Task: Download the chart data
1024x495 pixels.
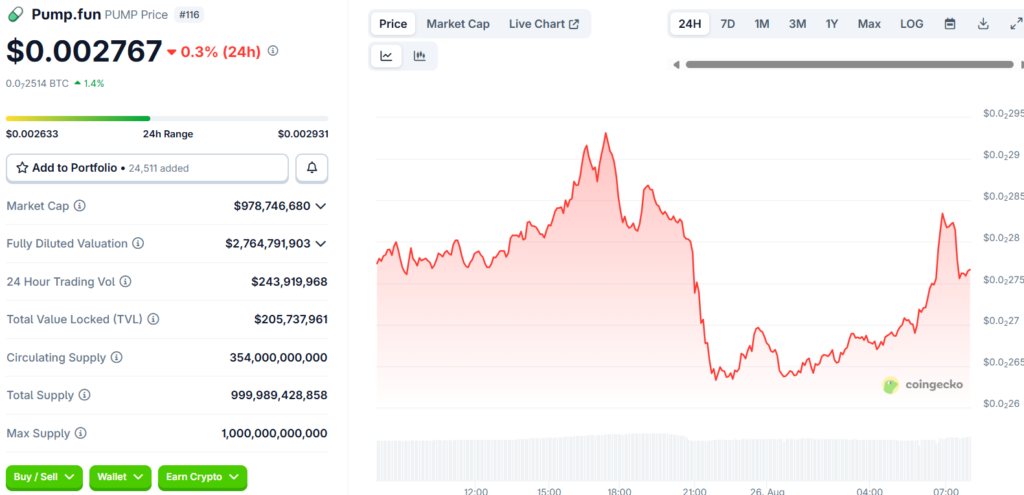Action: (983, 24)
